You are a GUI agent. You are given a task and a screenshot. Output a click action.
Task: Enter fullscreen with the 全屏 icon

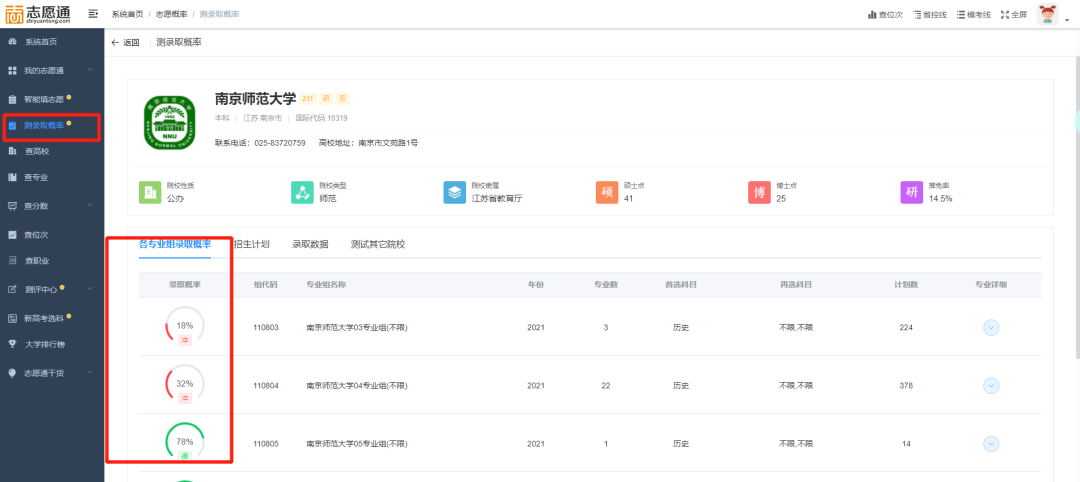click(x=1002, y=15)
